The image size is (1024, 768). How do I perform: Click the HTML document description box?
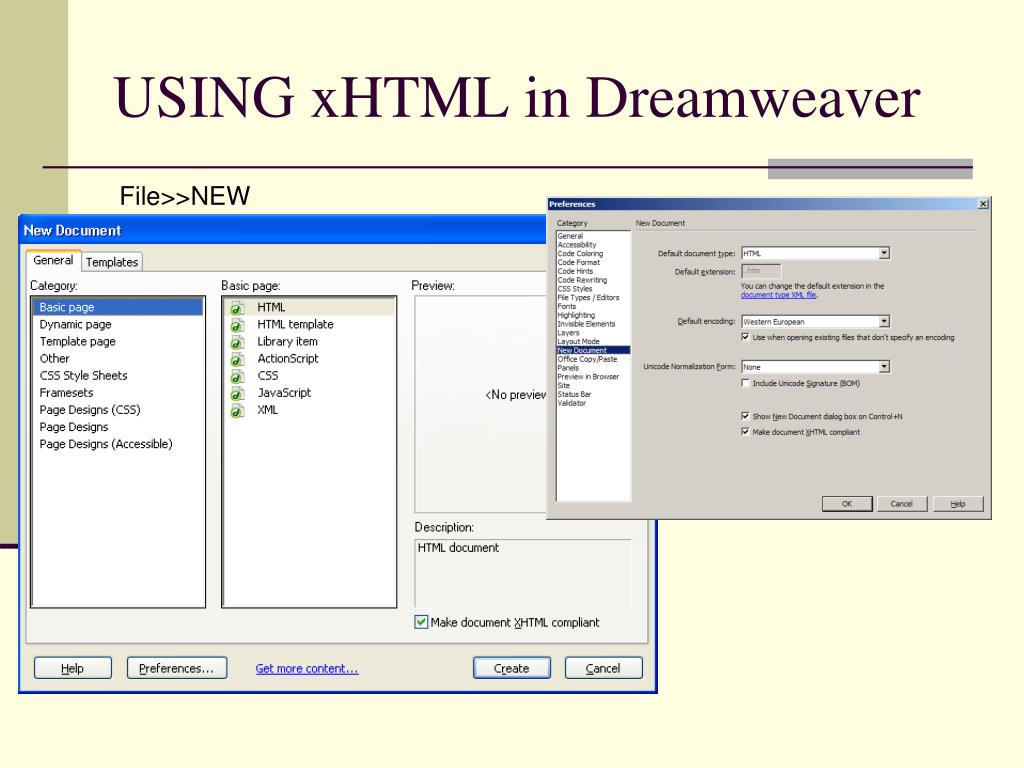522,573
